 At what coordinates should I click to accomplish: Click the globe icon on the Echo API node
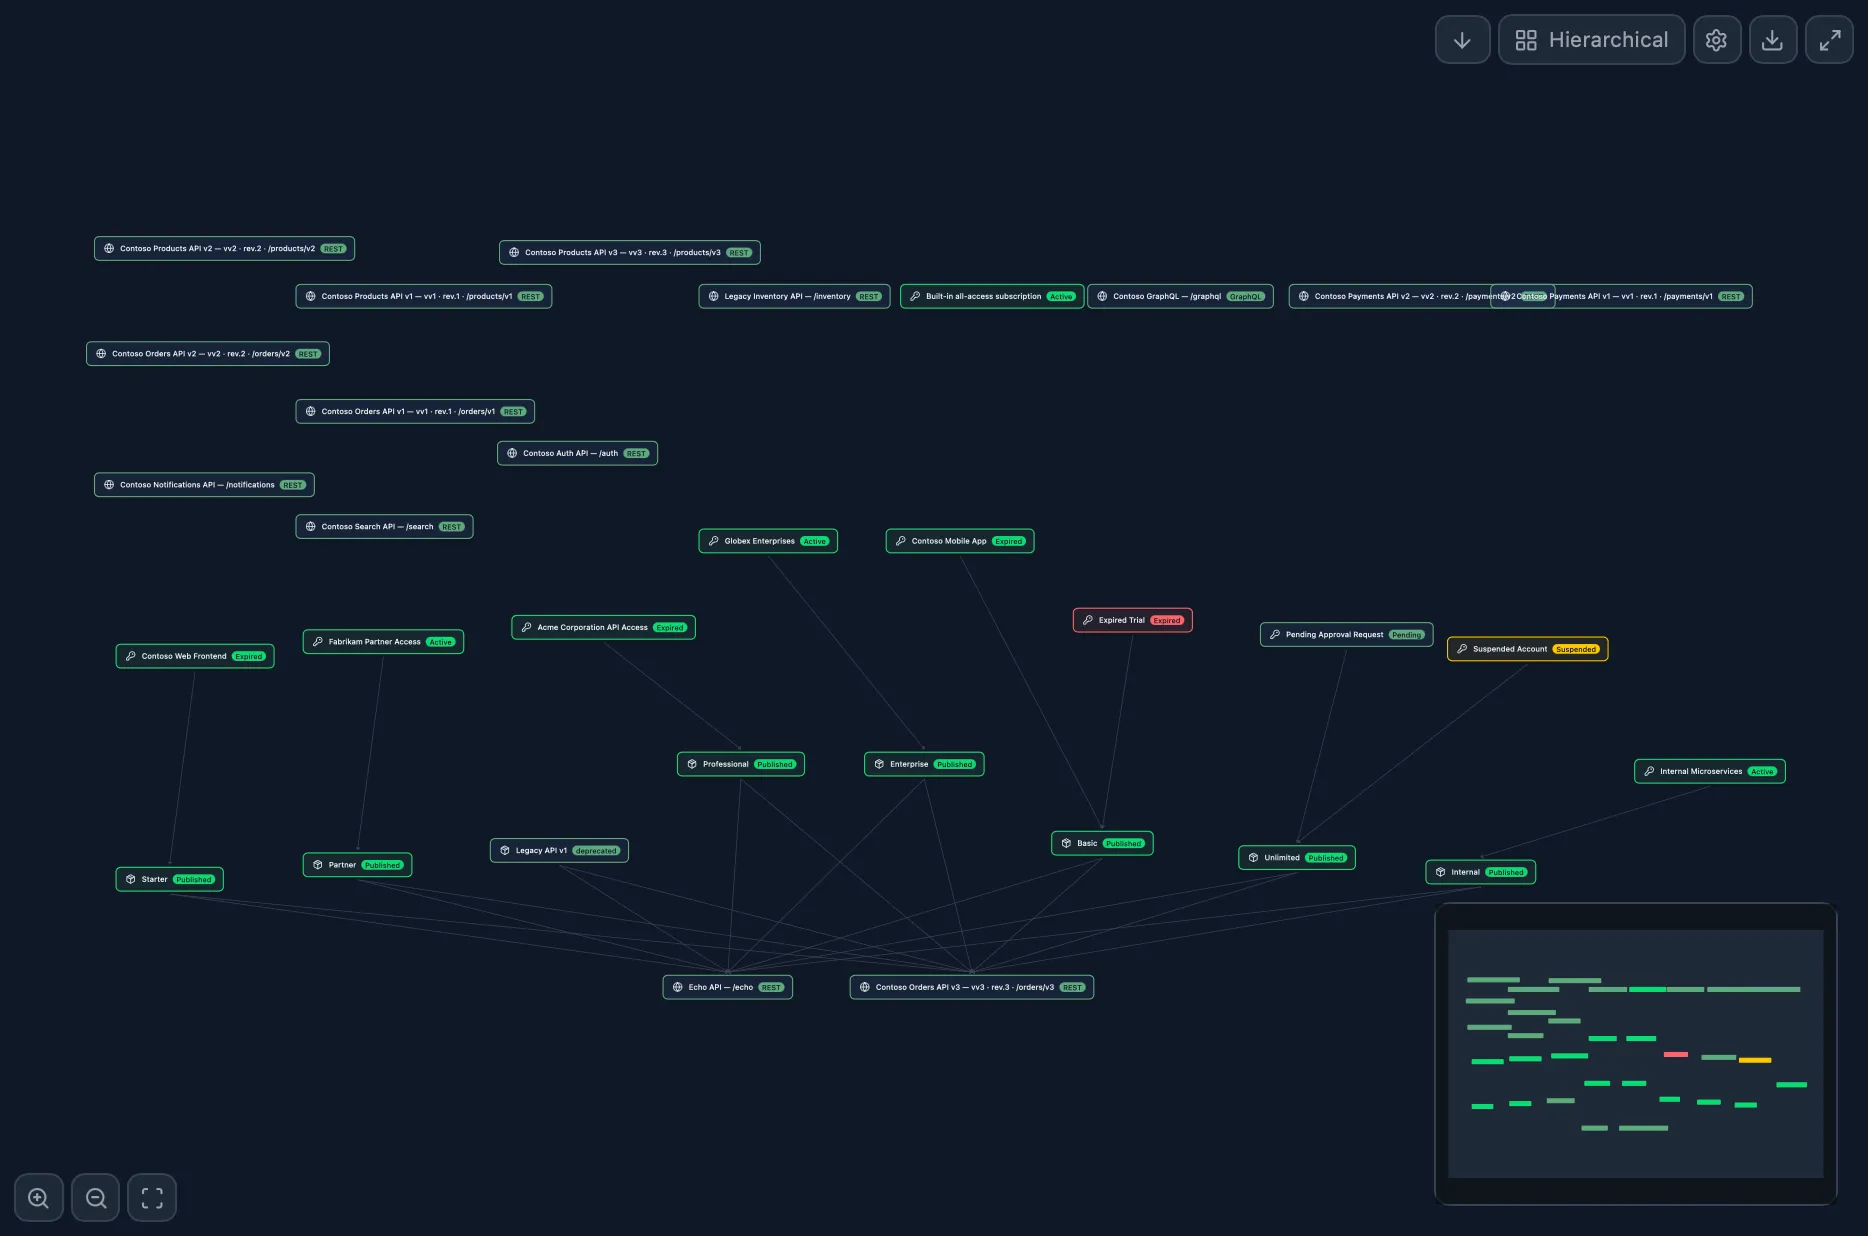[676, 987]
